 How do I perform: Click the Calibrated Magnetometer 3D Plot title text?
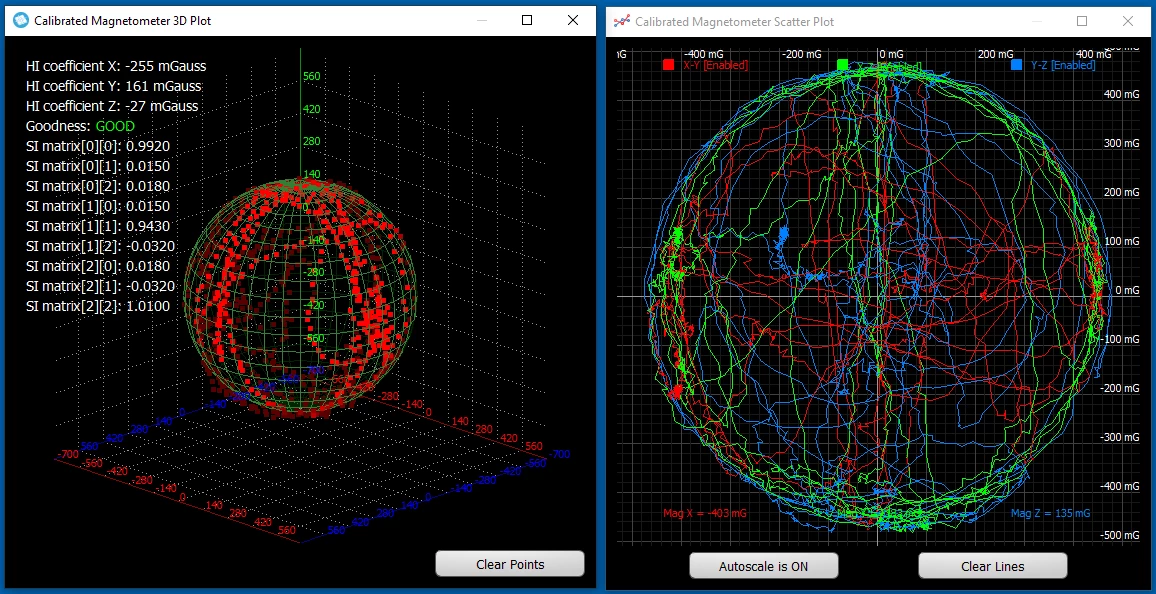pos(122,21)
